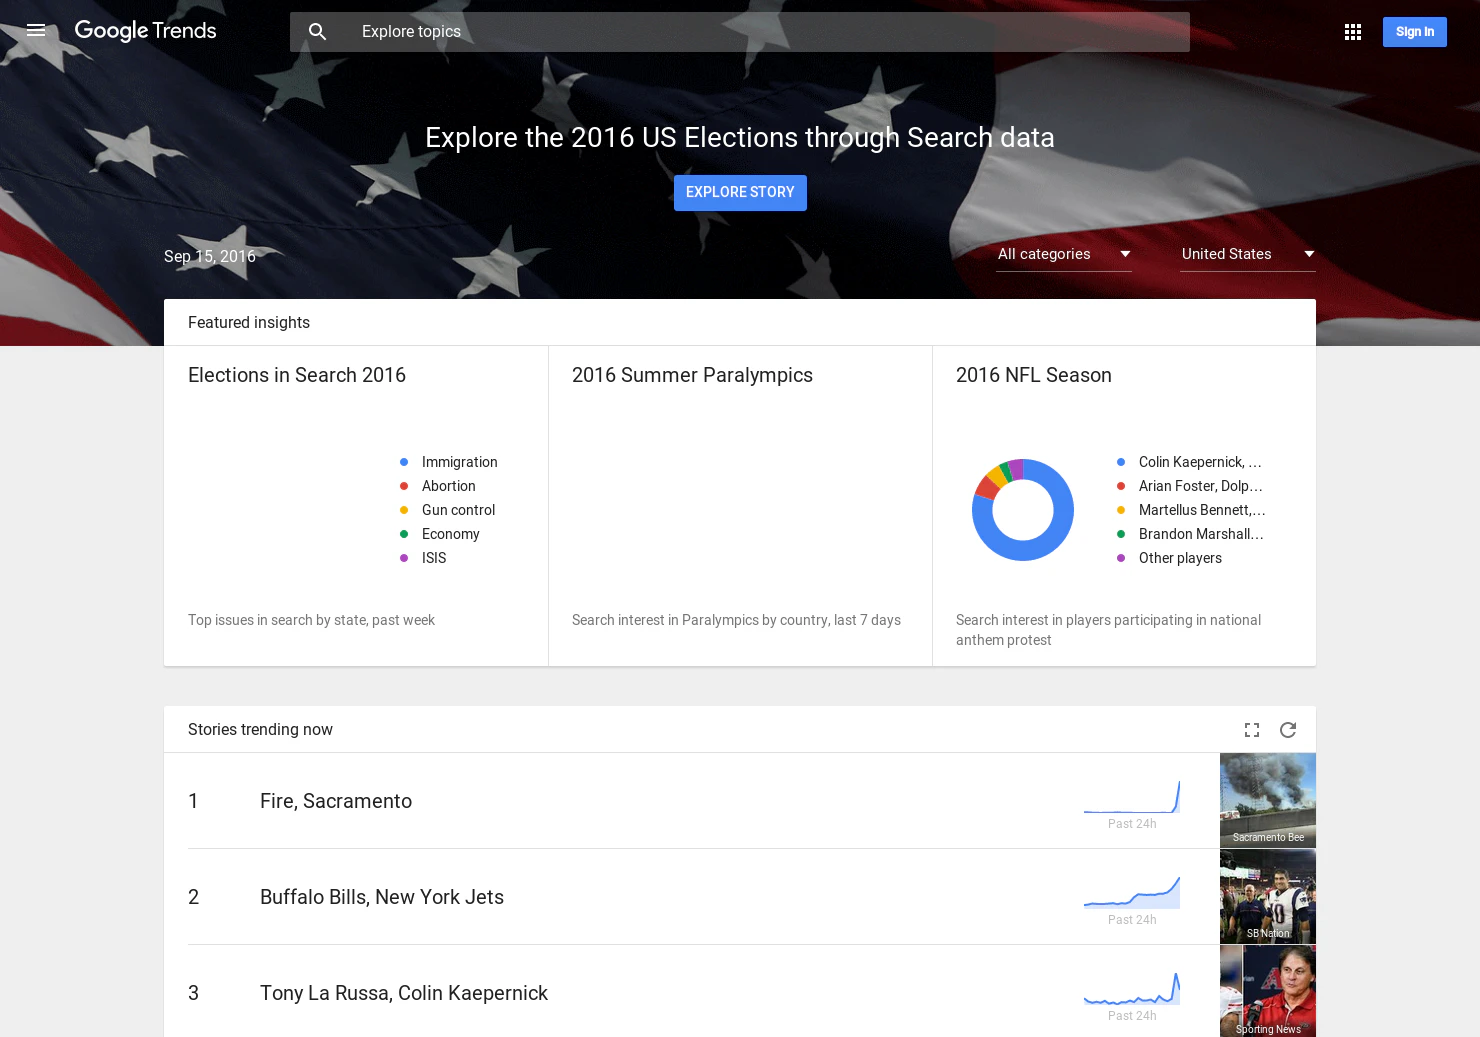Open 2016 NFL Season card title

click(x=1034, y=375)
